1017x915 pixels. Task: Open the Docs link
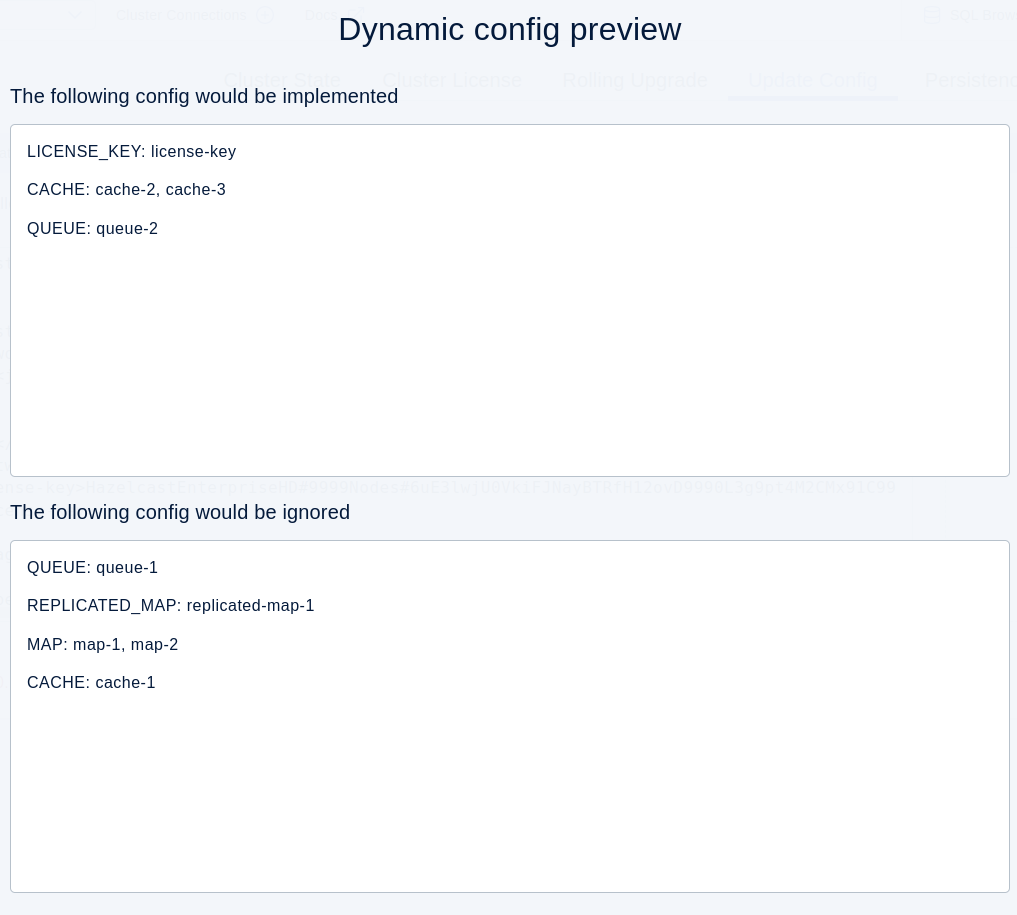(x=321, y=15)
